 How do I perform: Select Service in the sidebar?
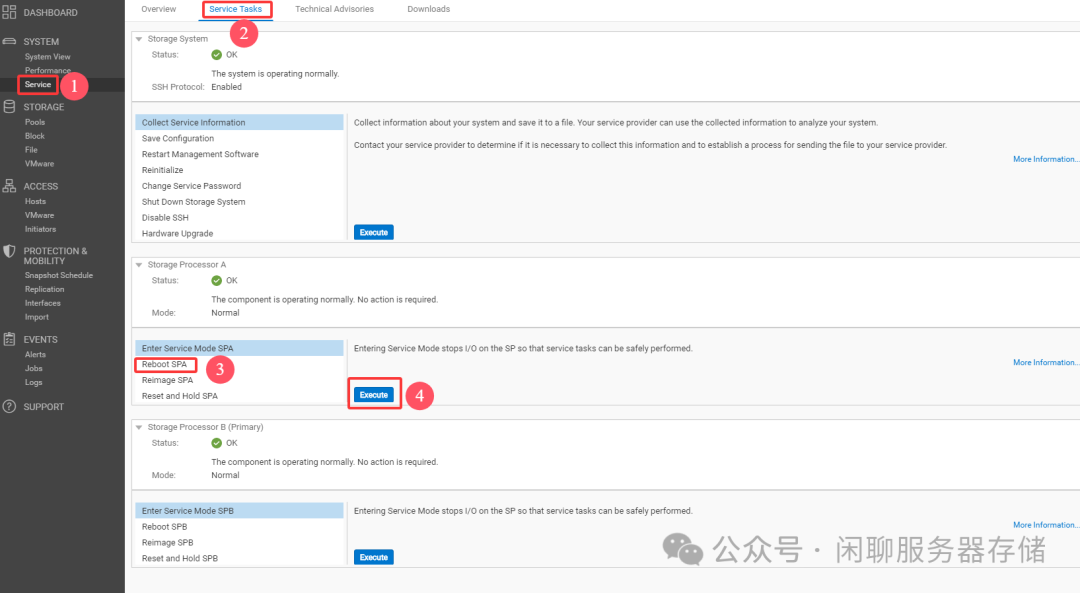[38, 84]
